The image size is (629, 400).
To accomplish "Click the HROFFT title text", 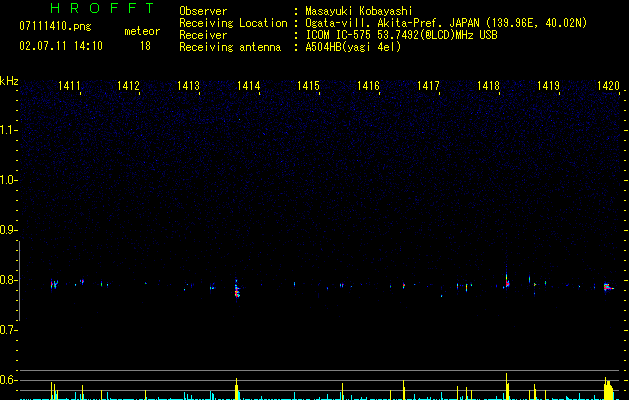I will (x=103, y=8).
